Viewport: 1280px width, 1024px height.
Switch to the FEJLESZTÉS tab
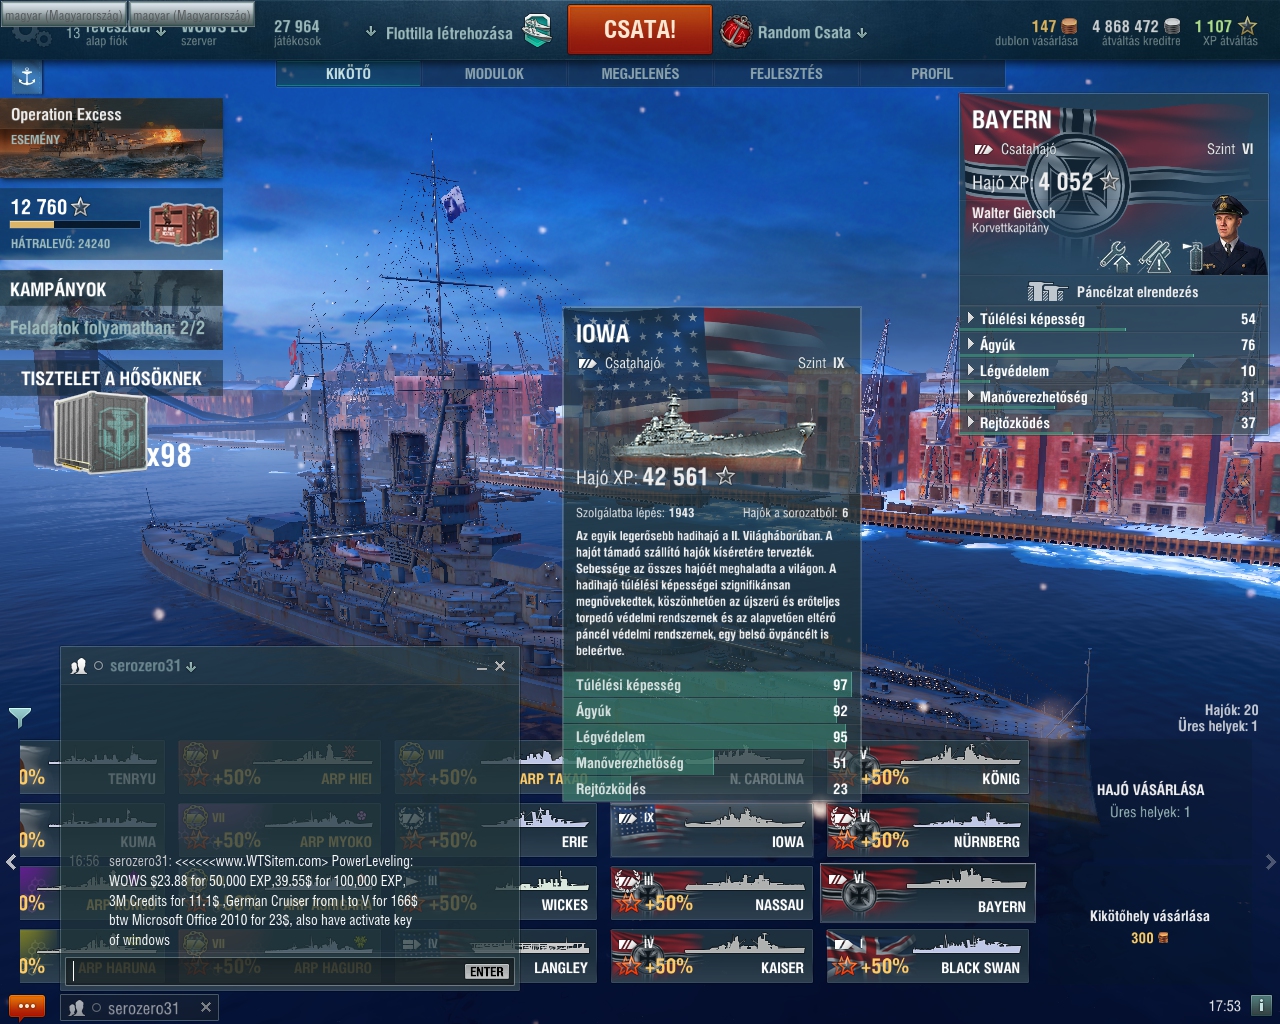pos(786,74)
